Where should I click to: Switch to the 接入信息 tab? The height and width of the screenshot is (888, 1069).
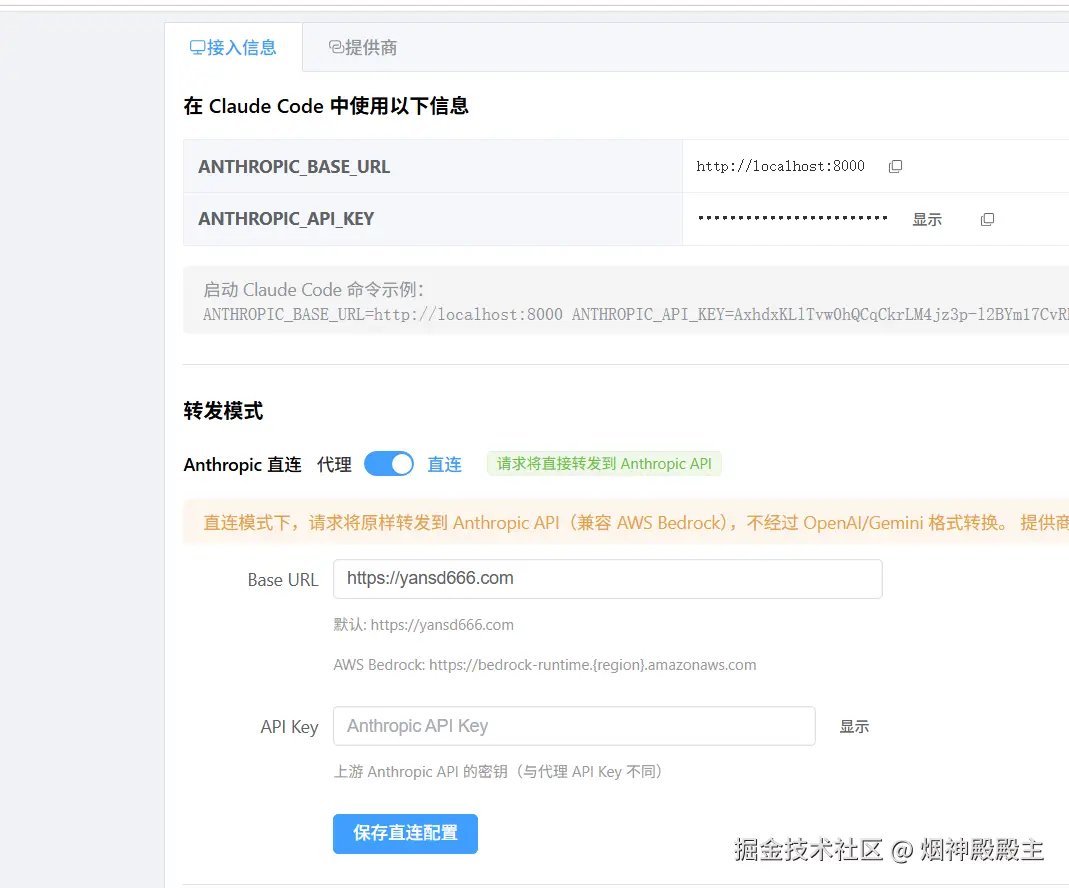tap(233, 47)
